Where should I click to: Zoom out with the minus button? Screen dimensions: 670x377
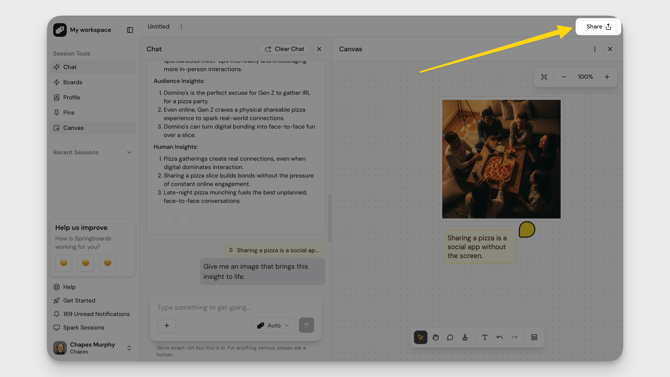[564, 77]
